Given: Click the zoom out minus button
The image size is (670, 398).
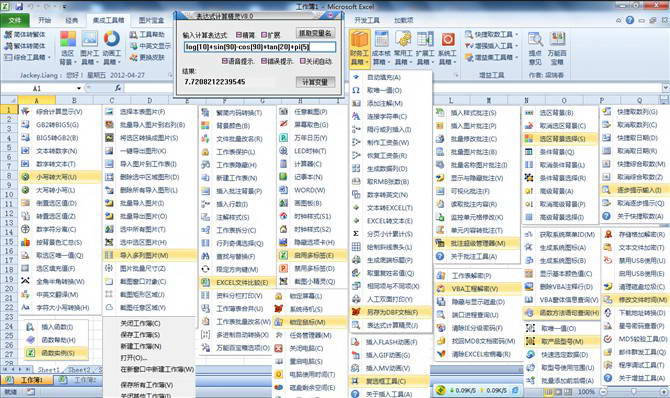Looking at the screenshot, I should pyautogui.click(x=603, y=391).
